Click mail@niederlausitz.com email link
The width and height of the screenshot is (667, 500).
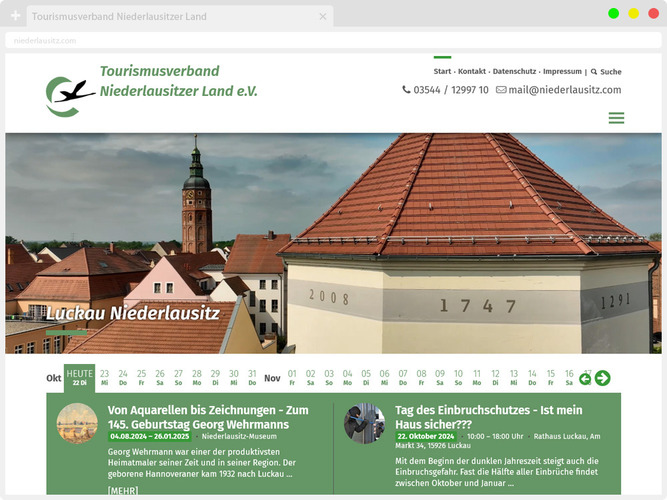564,90
